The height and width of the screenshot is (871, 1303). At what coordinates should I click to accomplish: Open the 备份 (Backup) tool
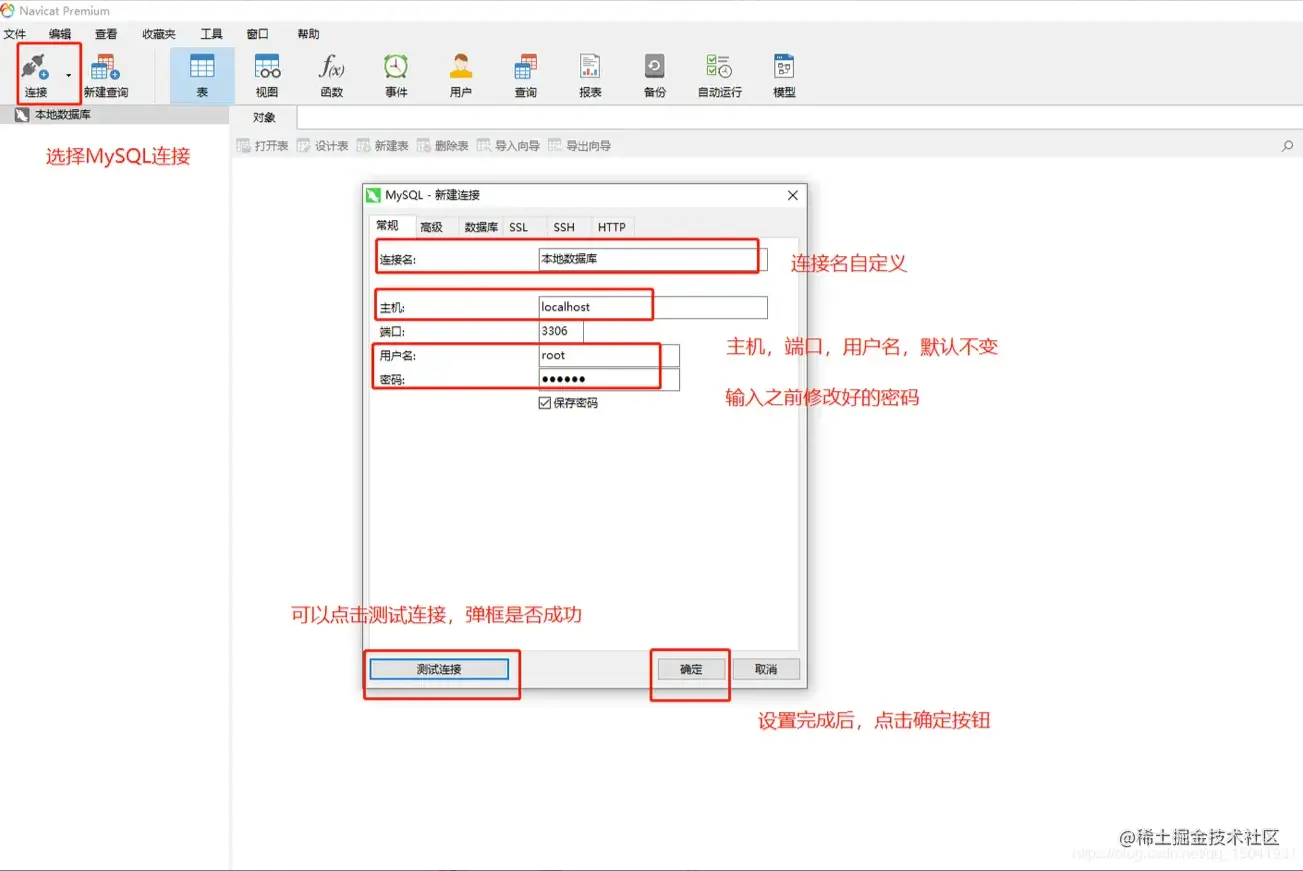654,72
